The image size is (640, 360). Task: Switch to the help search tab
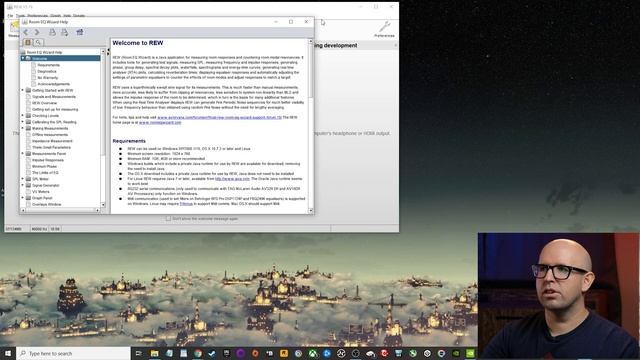click(38, 42)
